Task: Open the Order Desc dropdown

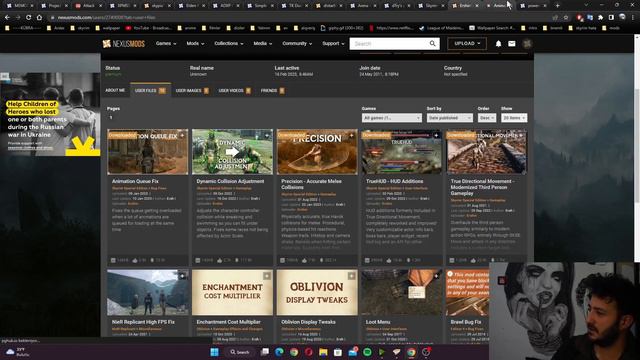Action: pos(487,118)
